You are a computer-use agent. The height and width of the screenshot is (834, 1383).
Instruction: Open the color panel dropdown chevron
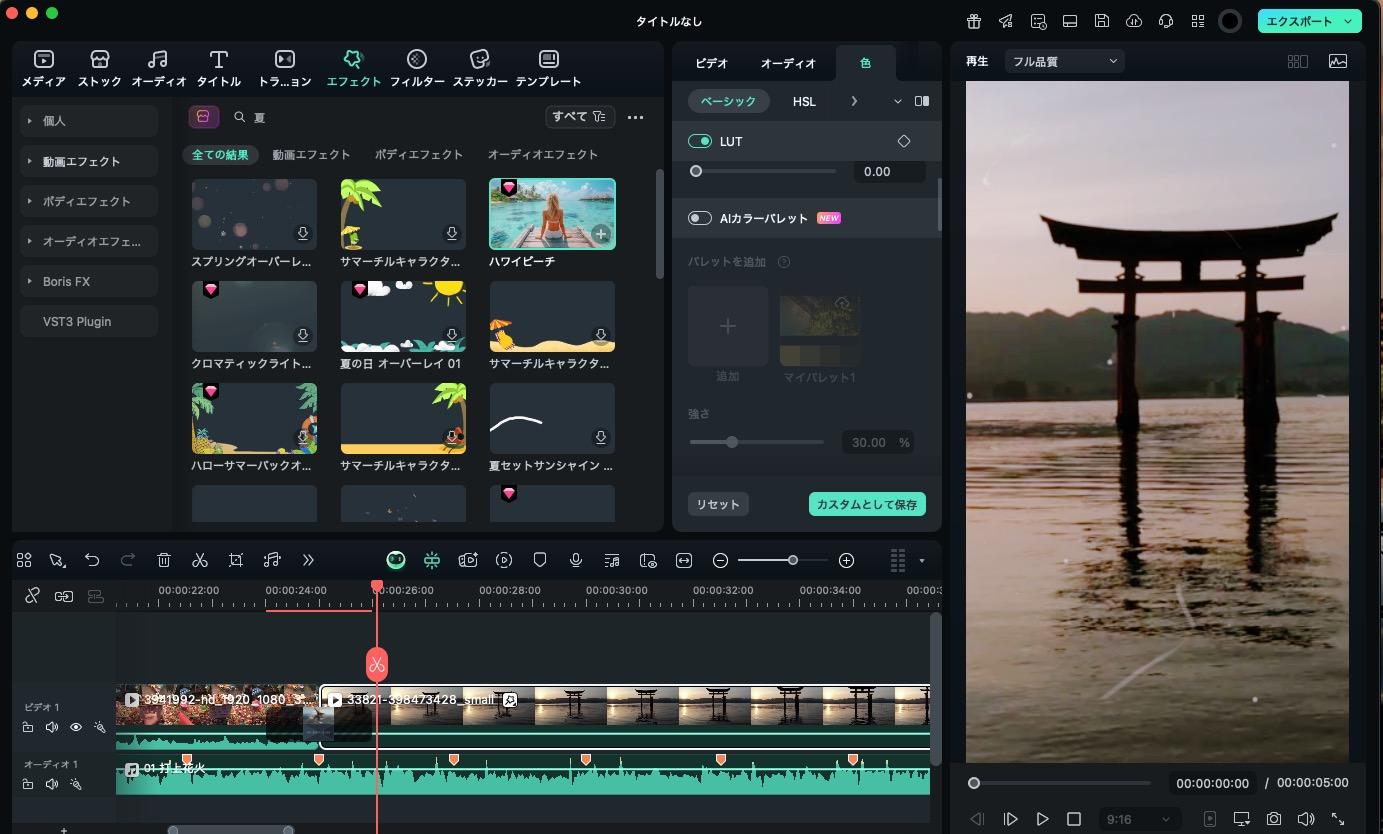(x=897, y=101)
